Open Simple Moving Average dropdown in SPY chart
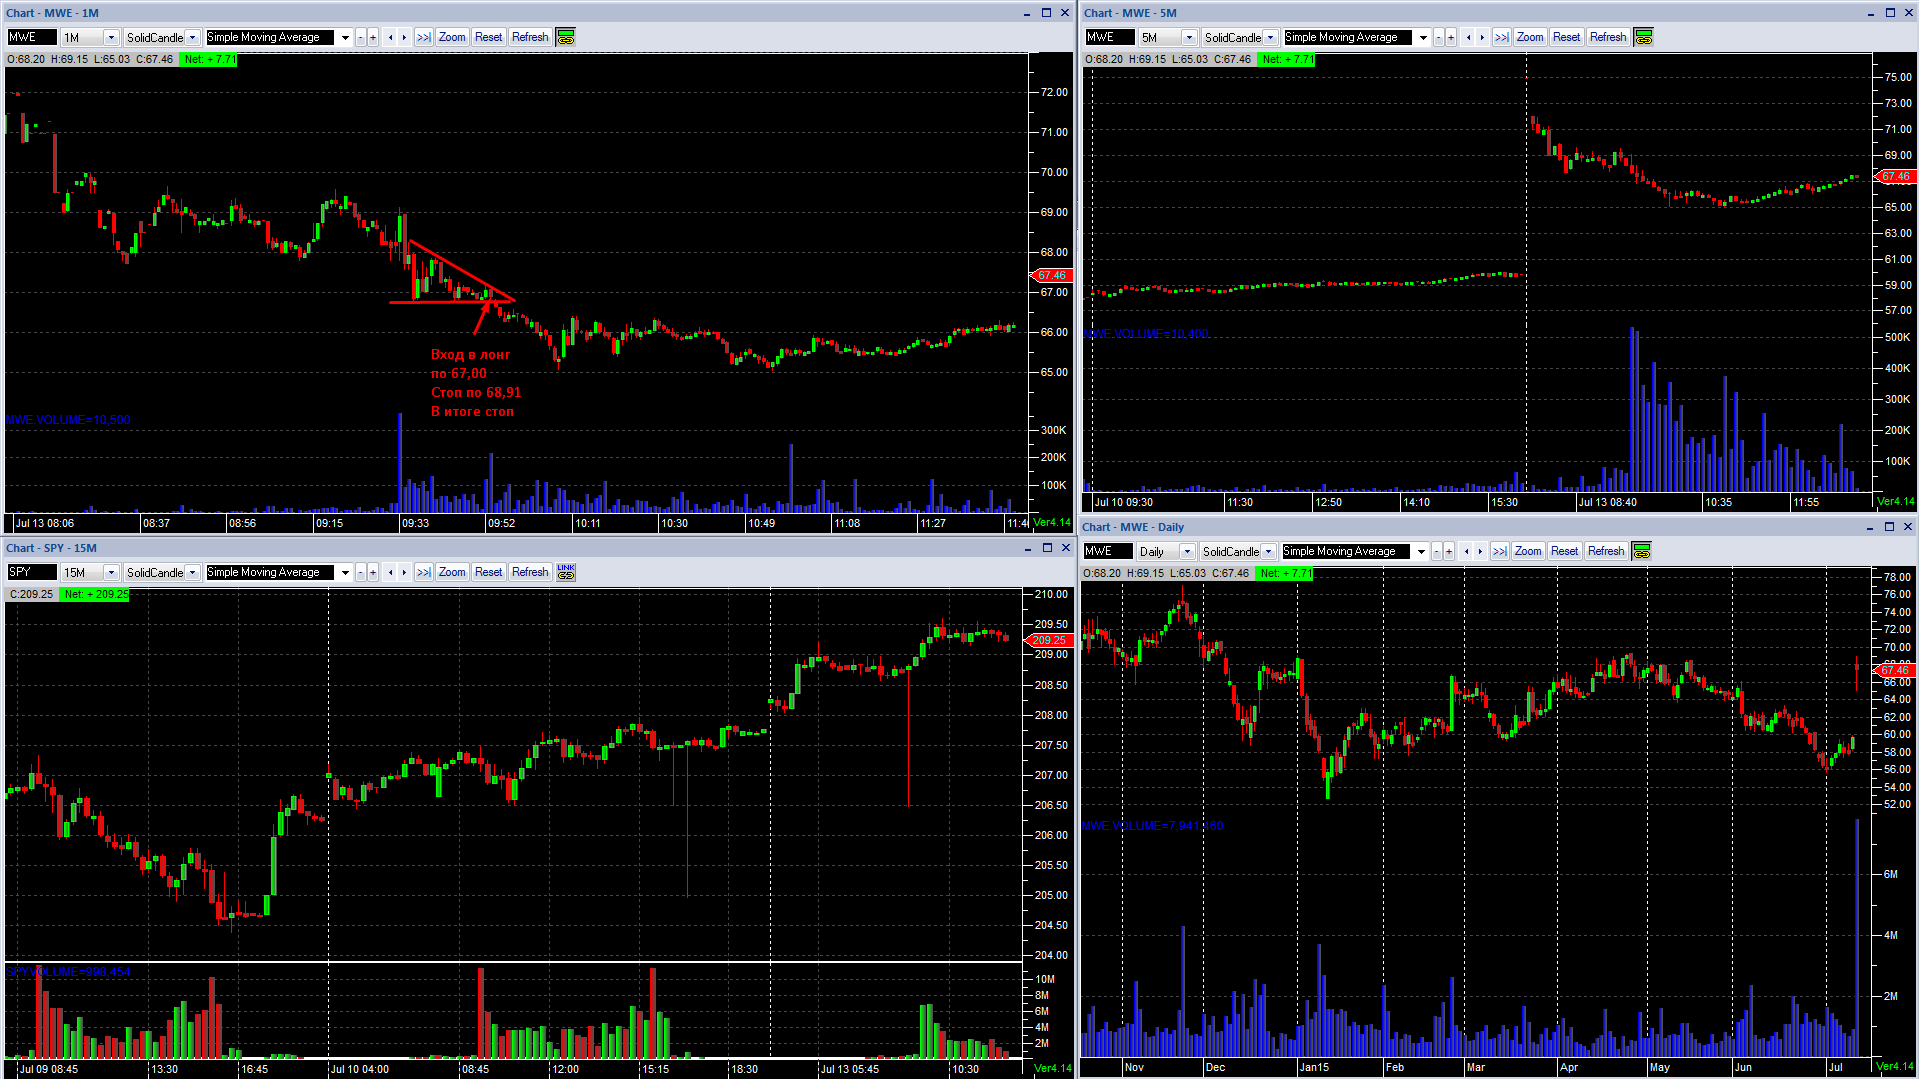The height and width of the screenshot is (1079, 1919). (345, 572)
